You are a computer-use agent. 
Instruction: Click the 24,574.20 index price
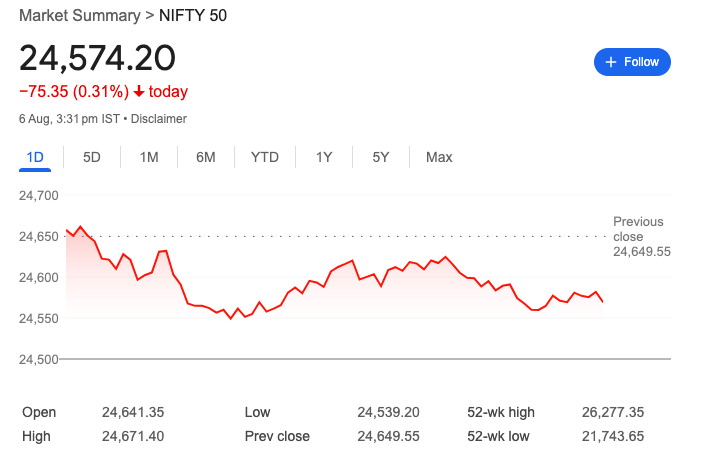97,58
